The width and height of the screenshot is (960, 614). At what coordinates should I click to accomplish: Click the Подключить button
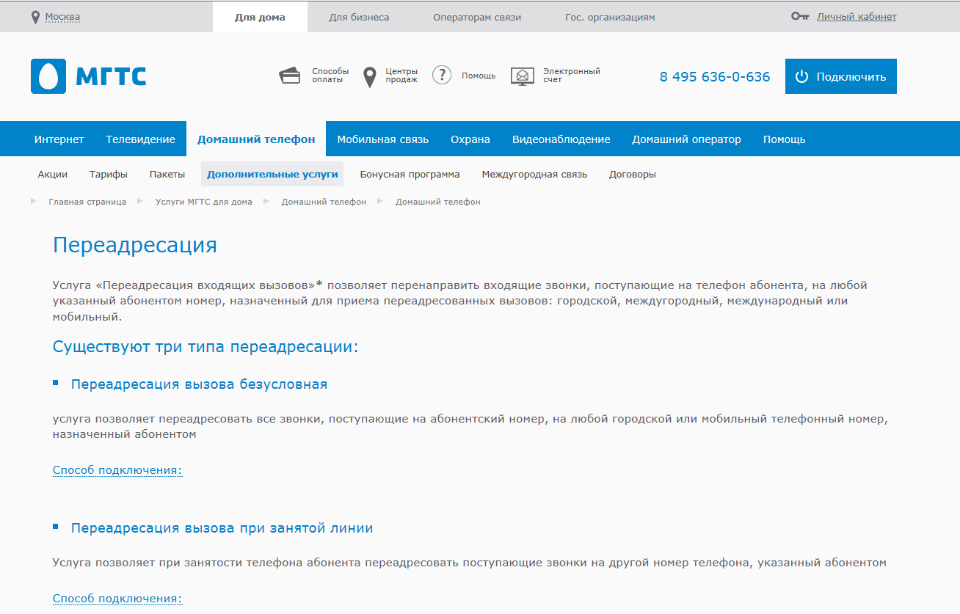841,77
